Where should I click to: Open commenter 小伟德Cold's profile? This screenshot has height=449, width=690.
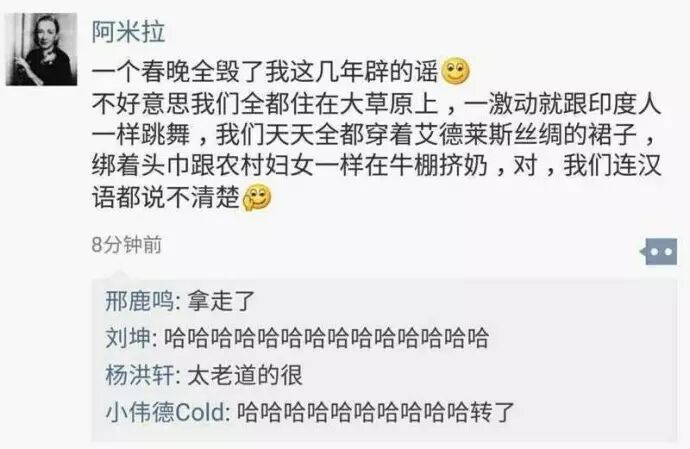pos(165,412)
